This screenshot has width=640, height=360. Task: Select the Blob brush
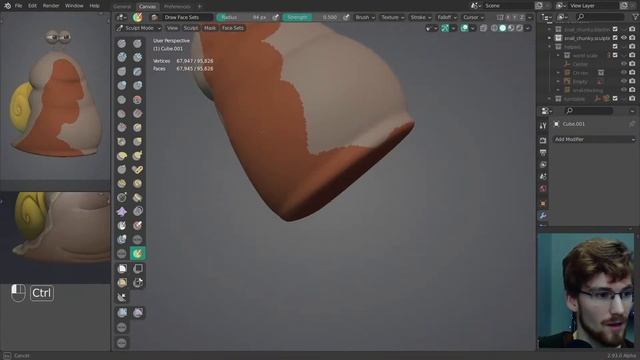pyautogui.click(x=138, y=85)
